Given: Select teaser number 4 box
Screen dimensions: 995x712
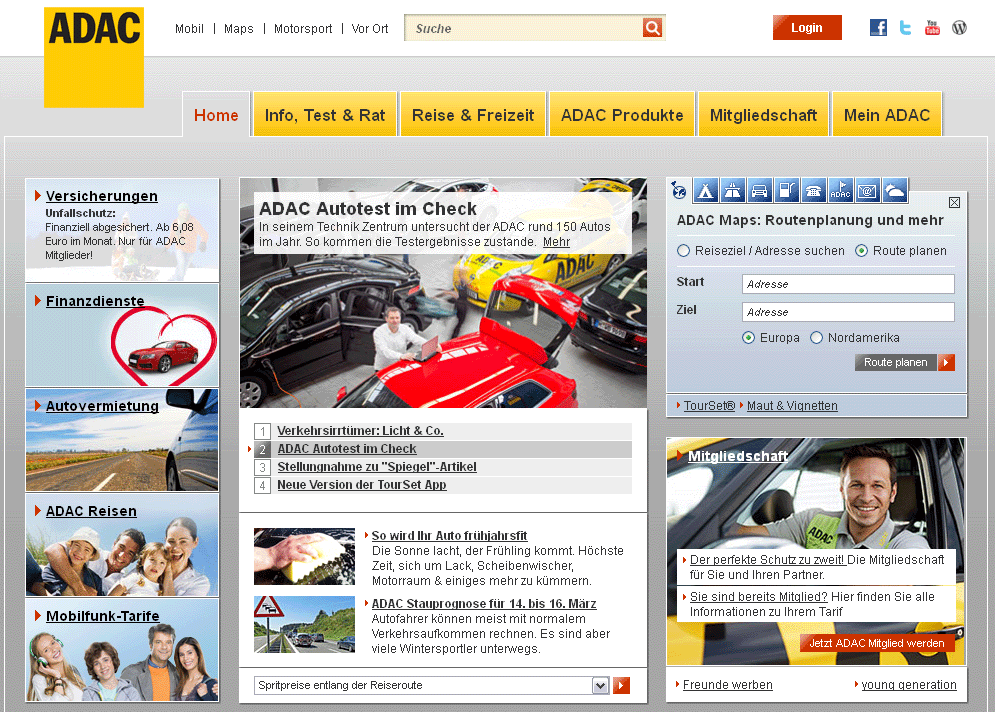Looking at the screenshot, I should tap(262, 485).
